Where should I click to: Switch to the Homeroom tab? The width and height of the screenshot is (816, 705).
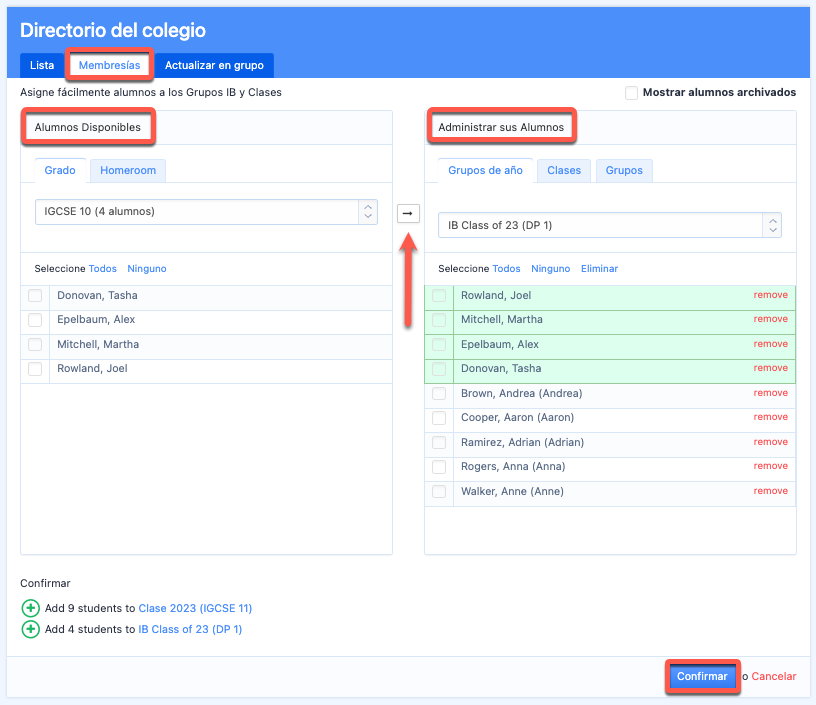pyautogui.click(x=128, y=171)
